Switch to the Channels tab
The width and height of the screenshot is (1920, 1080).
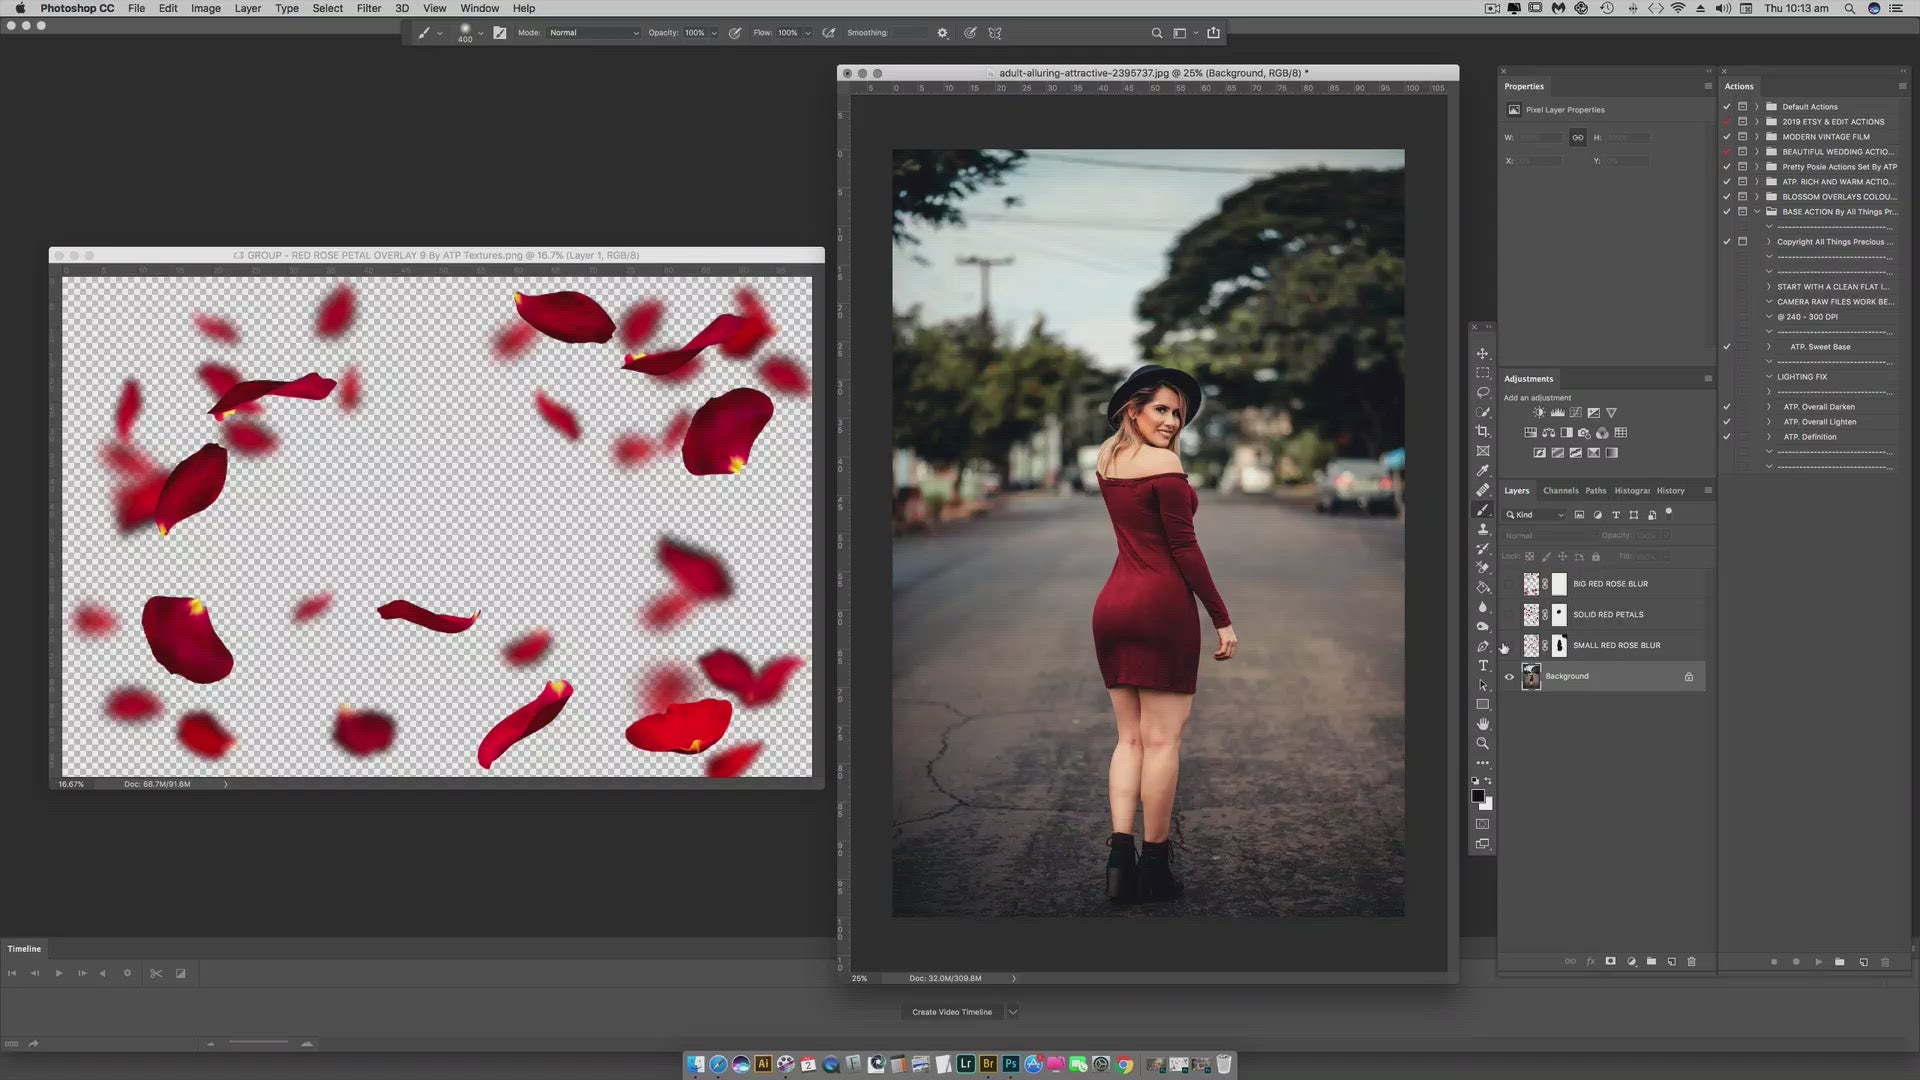(1560, 490)
